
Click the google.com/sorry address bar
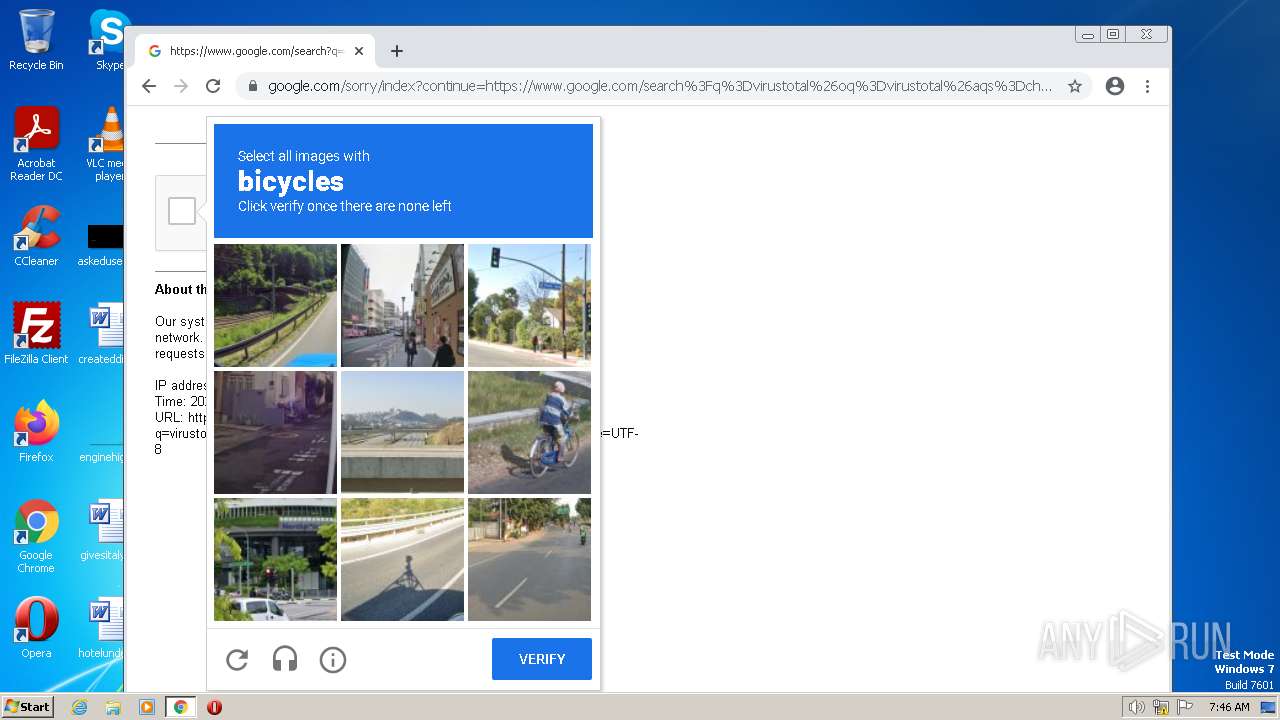(x=660, y=86)
